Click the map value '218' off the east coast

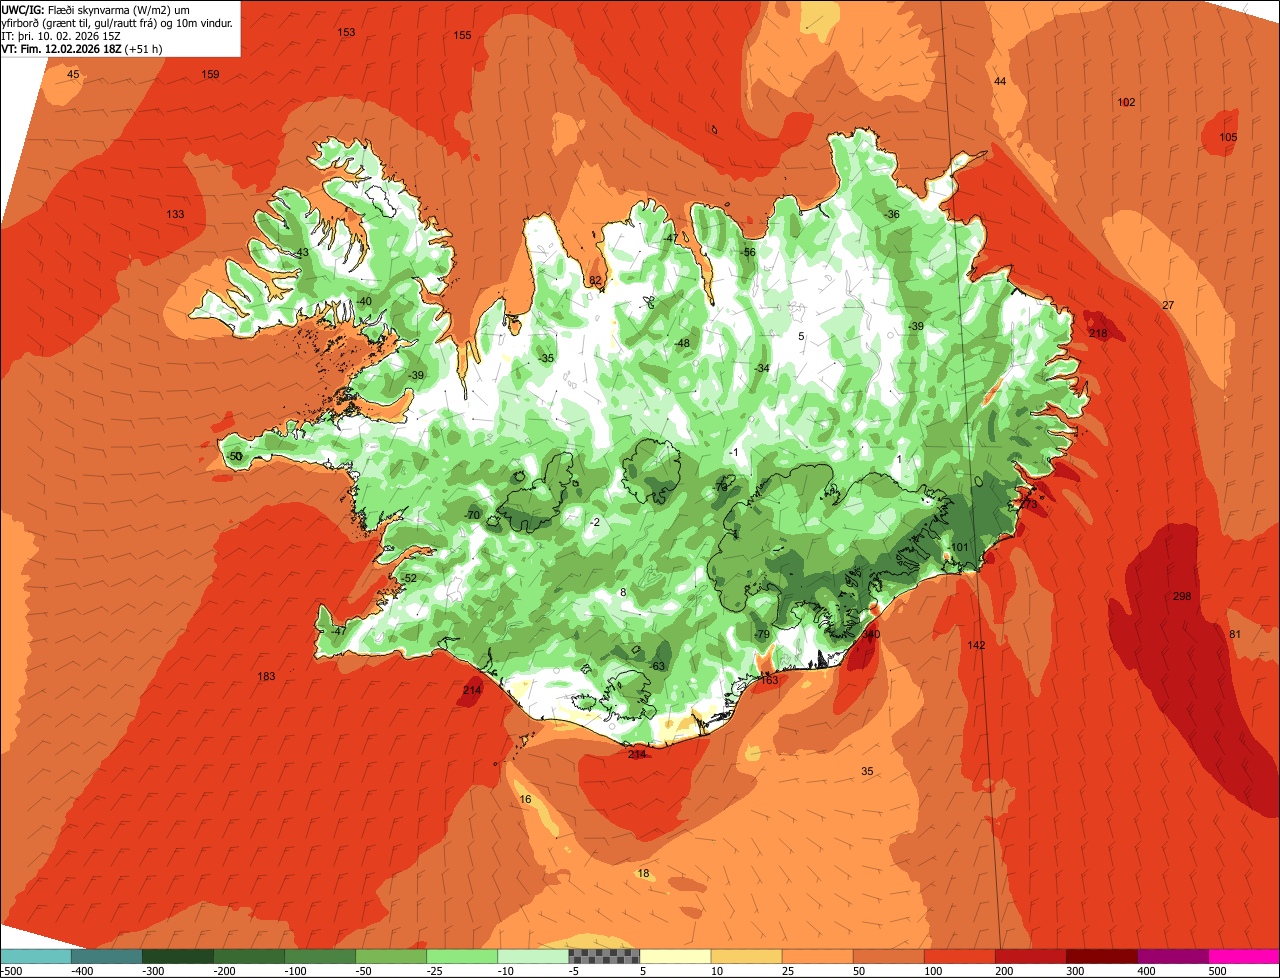(x=1098, y=334)
